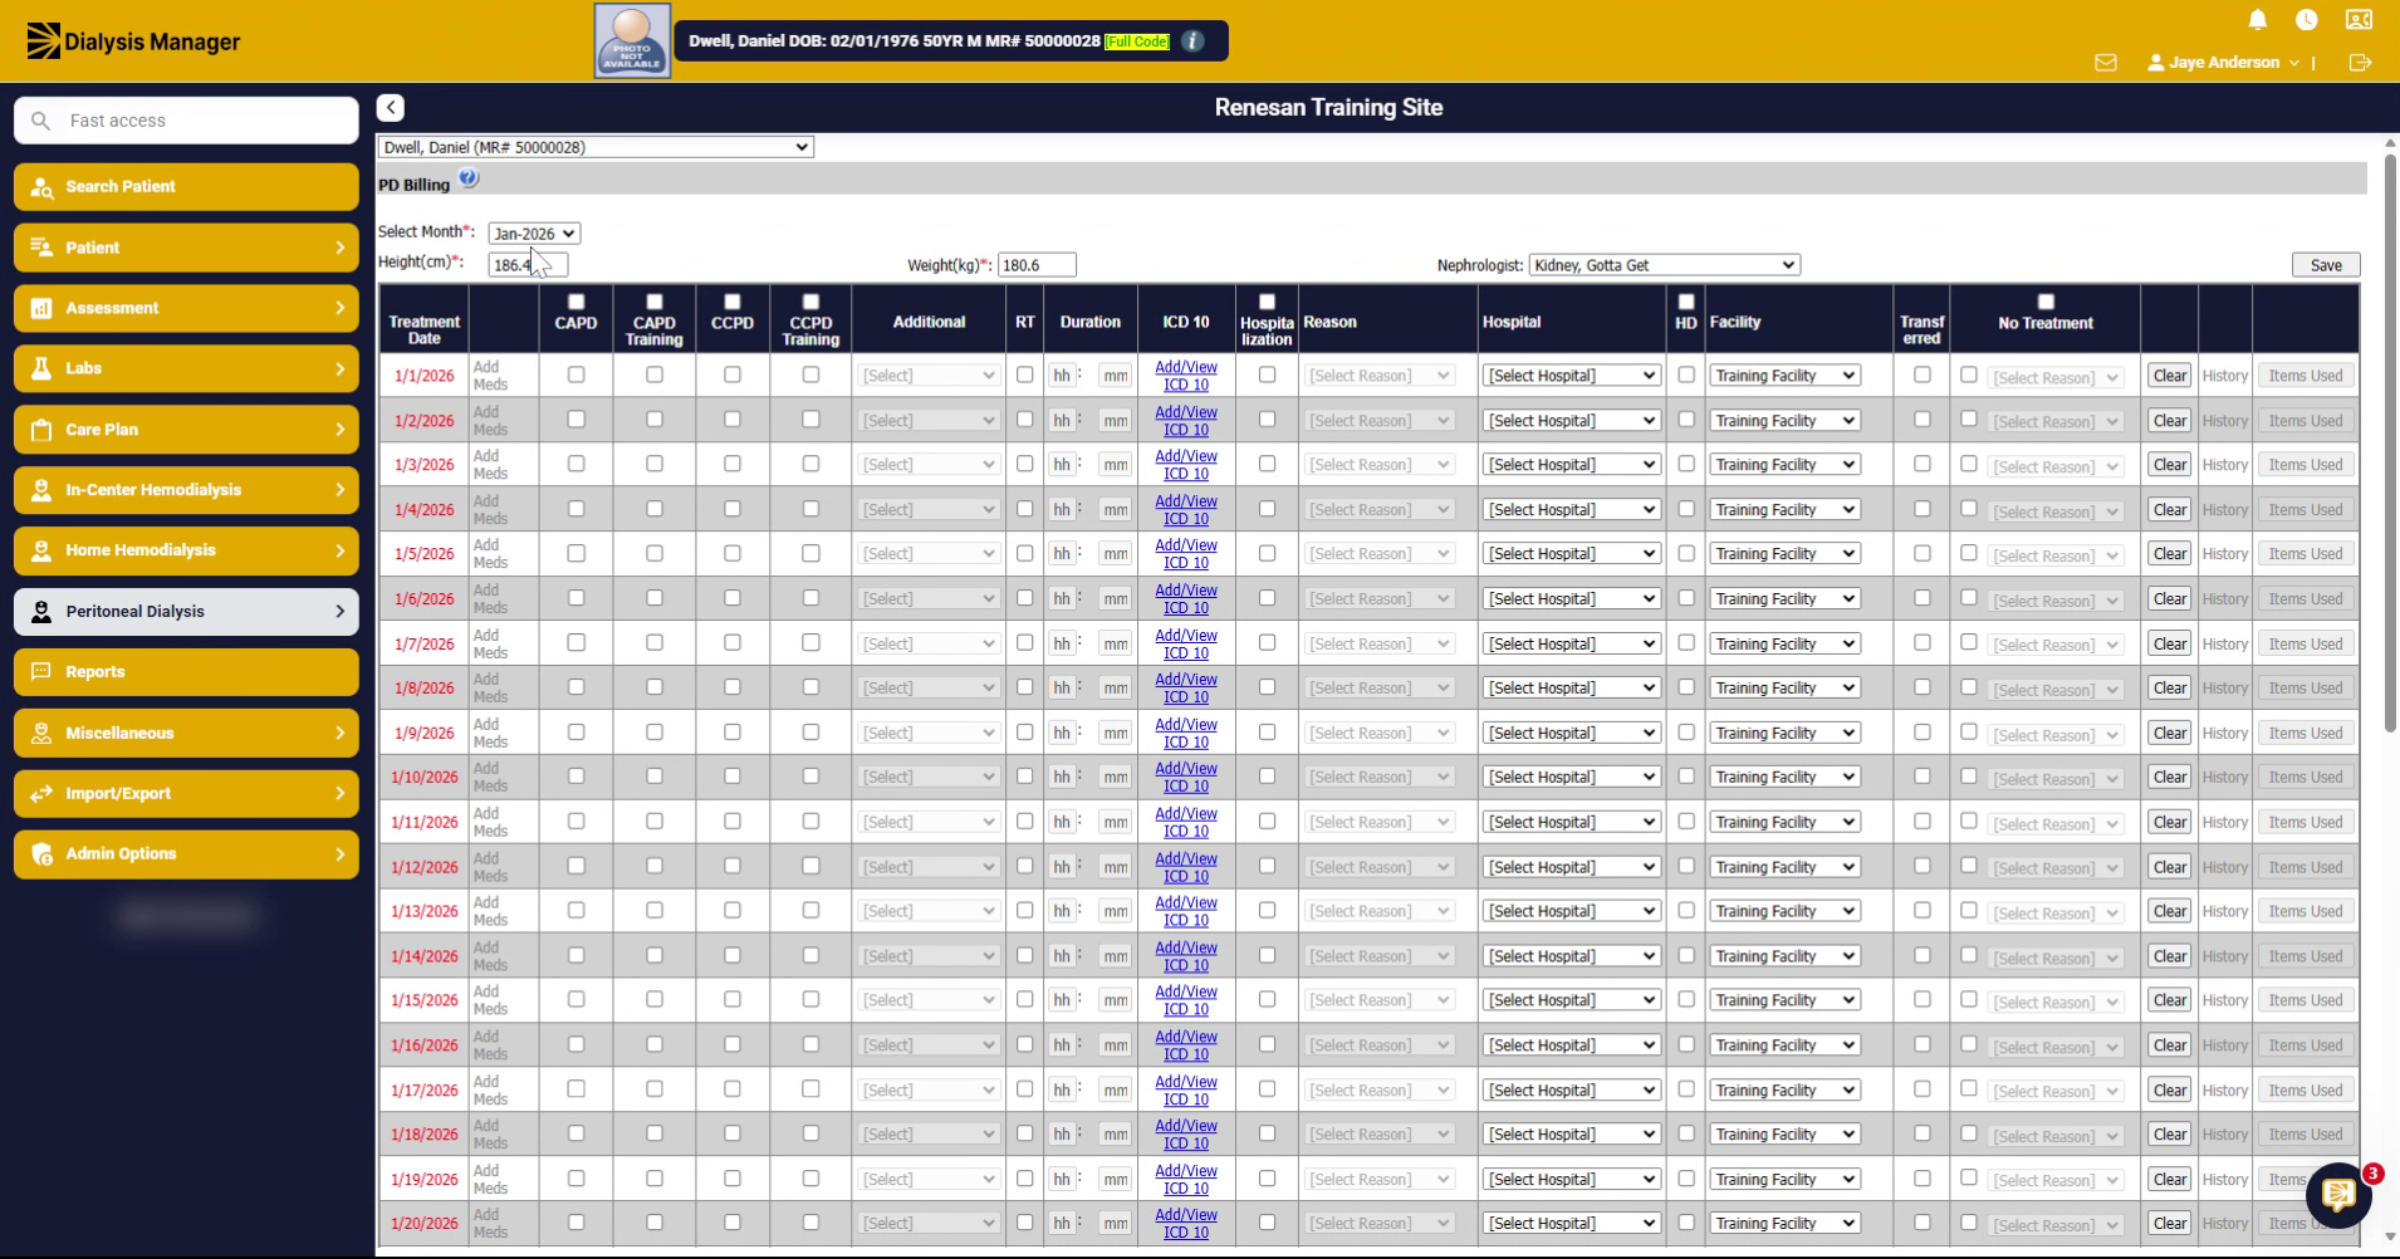2400x1259 pixels.
Task: Open the Reports menu
Action: [x=186, y=672]
